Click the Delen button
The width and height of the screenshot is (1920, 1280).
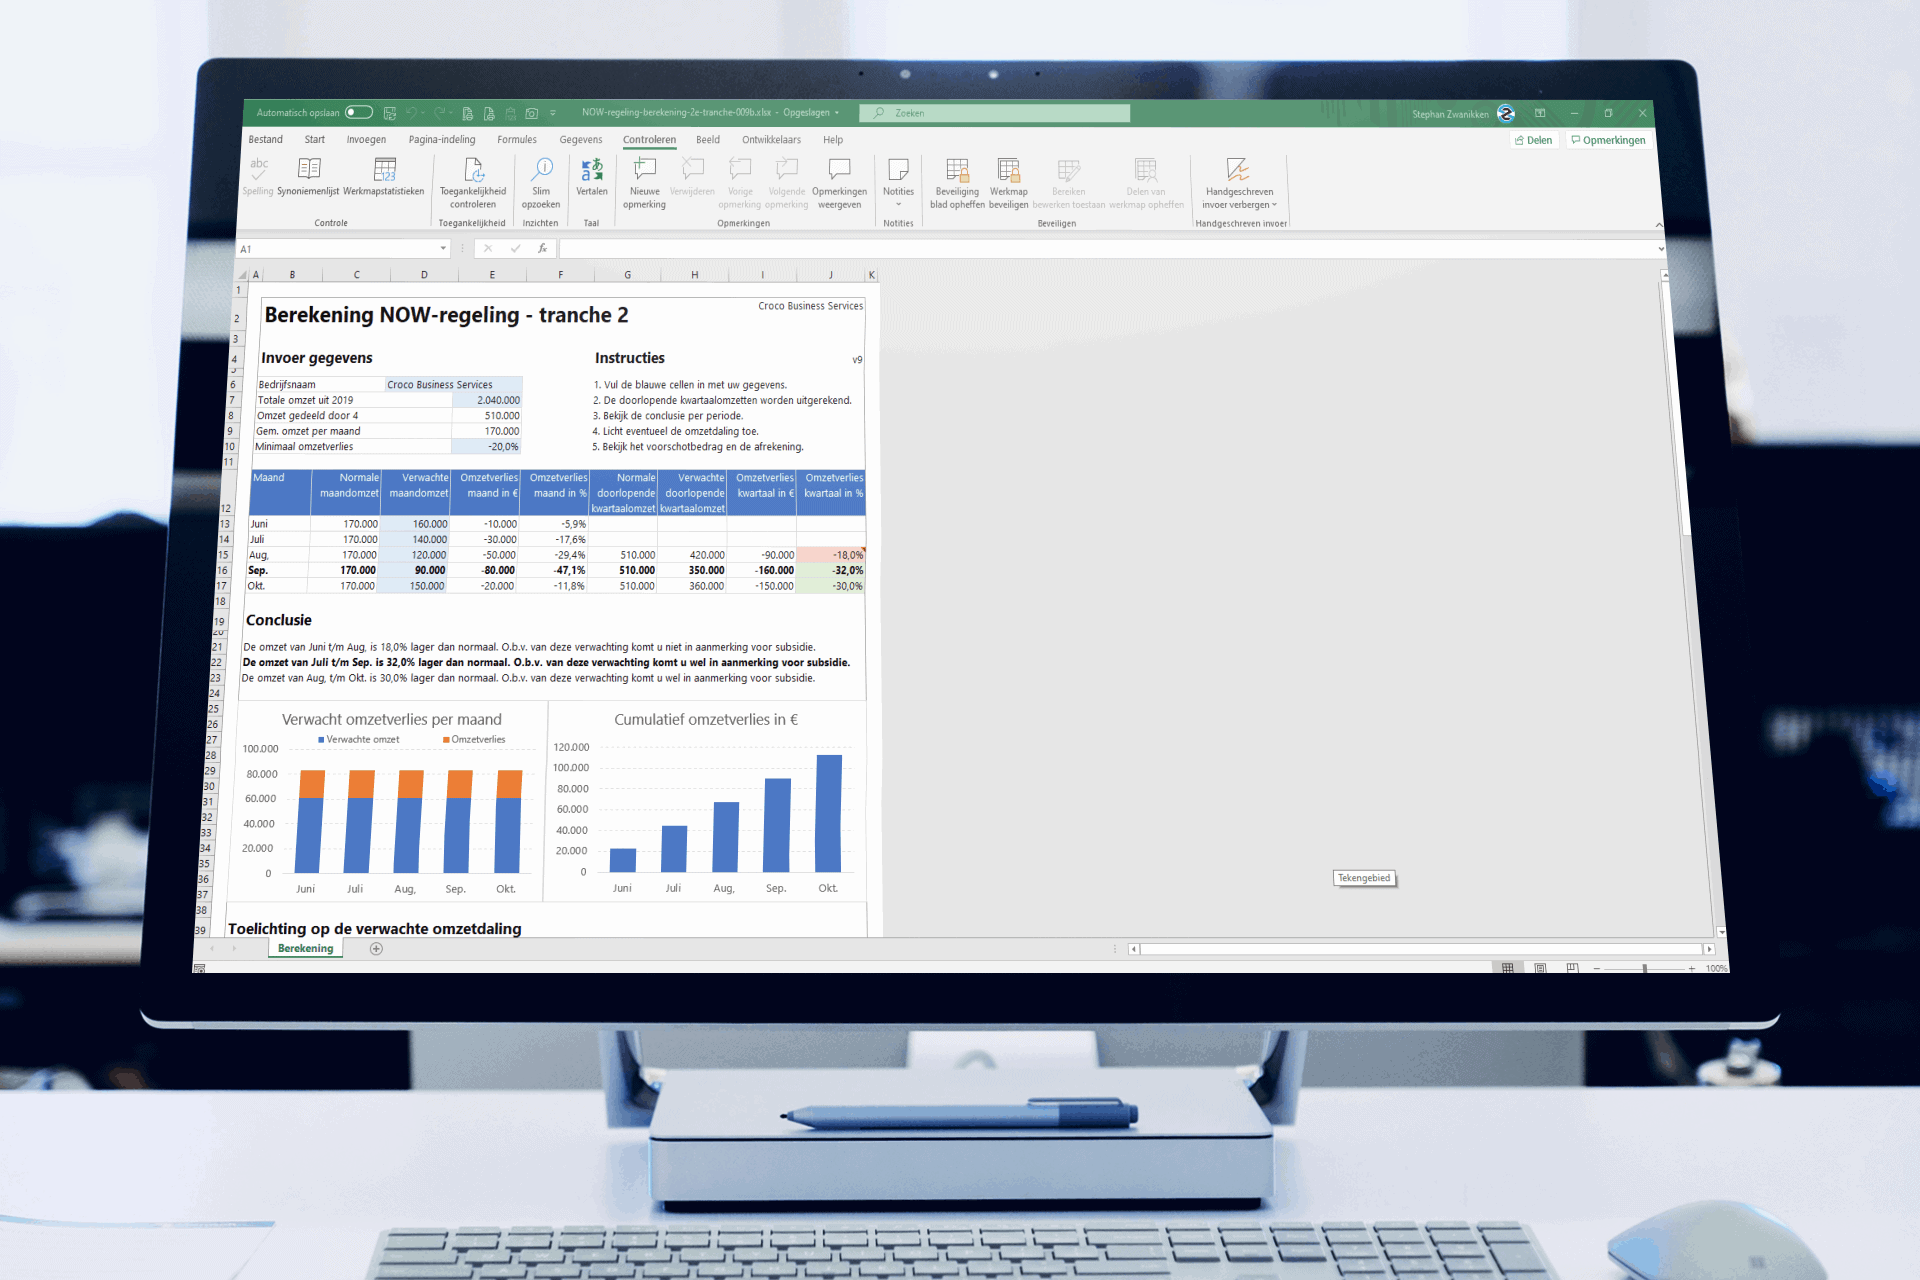[x=1533, y=140]
